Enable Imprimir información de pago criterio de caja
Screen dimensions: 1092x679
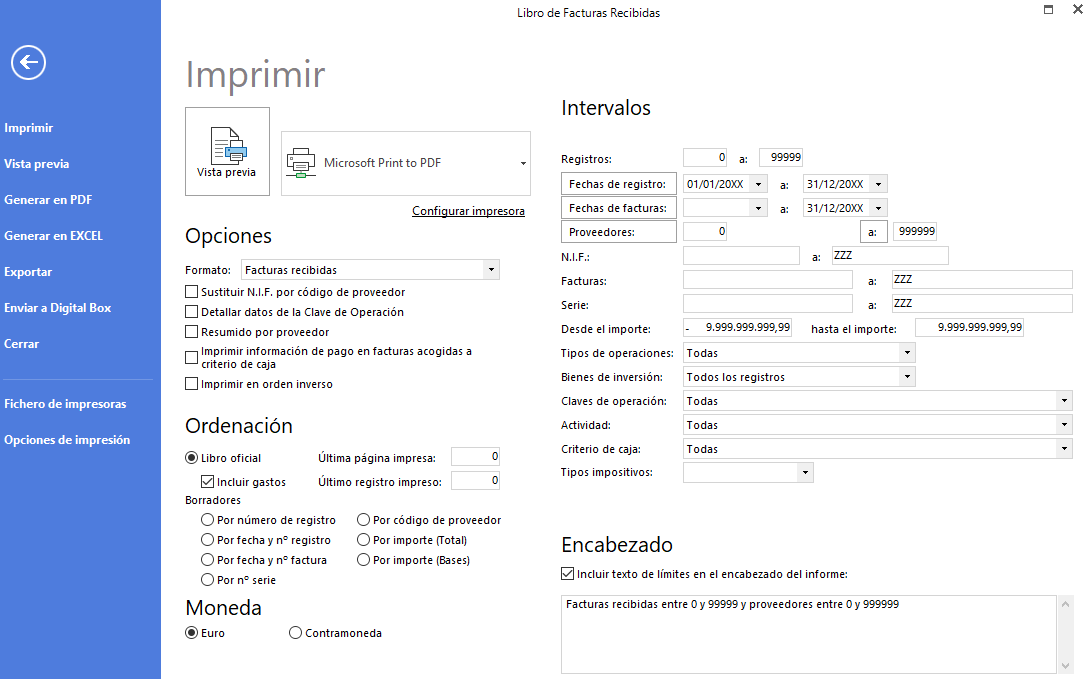[x=192, y=357]
